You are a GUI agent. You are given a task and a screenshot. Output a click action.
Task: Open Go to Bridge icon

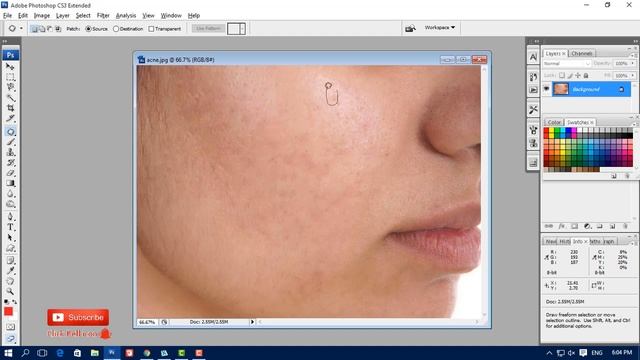point(410,28)
